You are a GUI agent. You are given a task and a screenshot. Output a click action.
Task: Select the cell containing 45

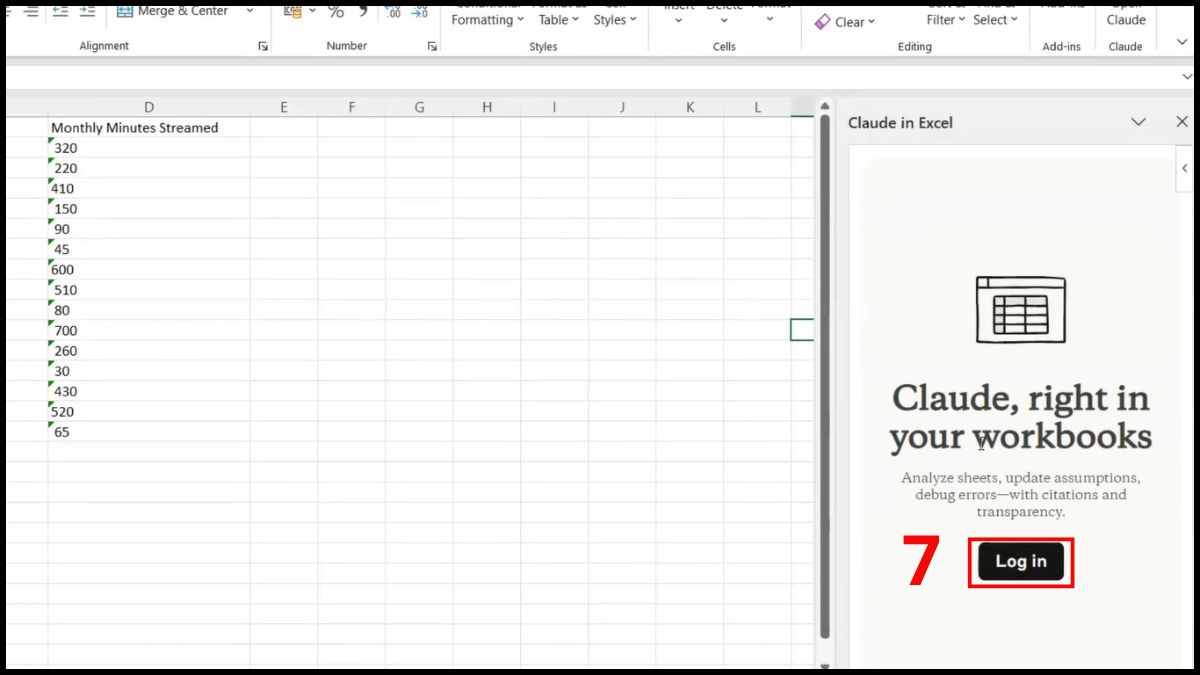click(x=149, y=249)
